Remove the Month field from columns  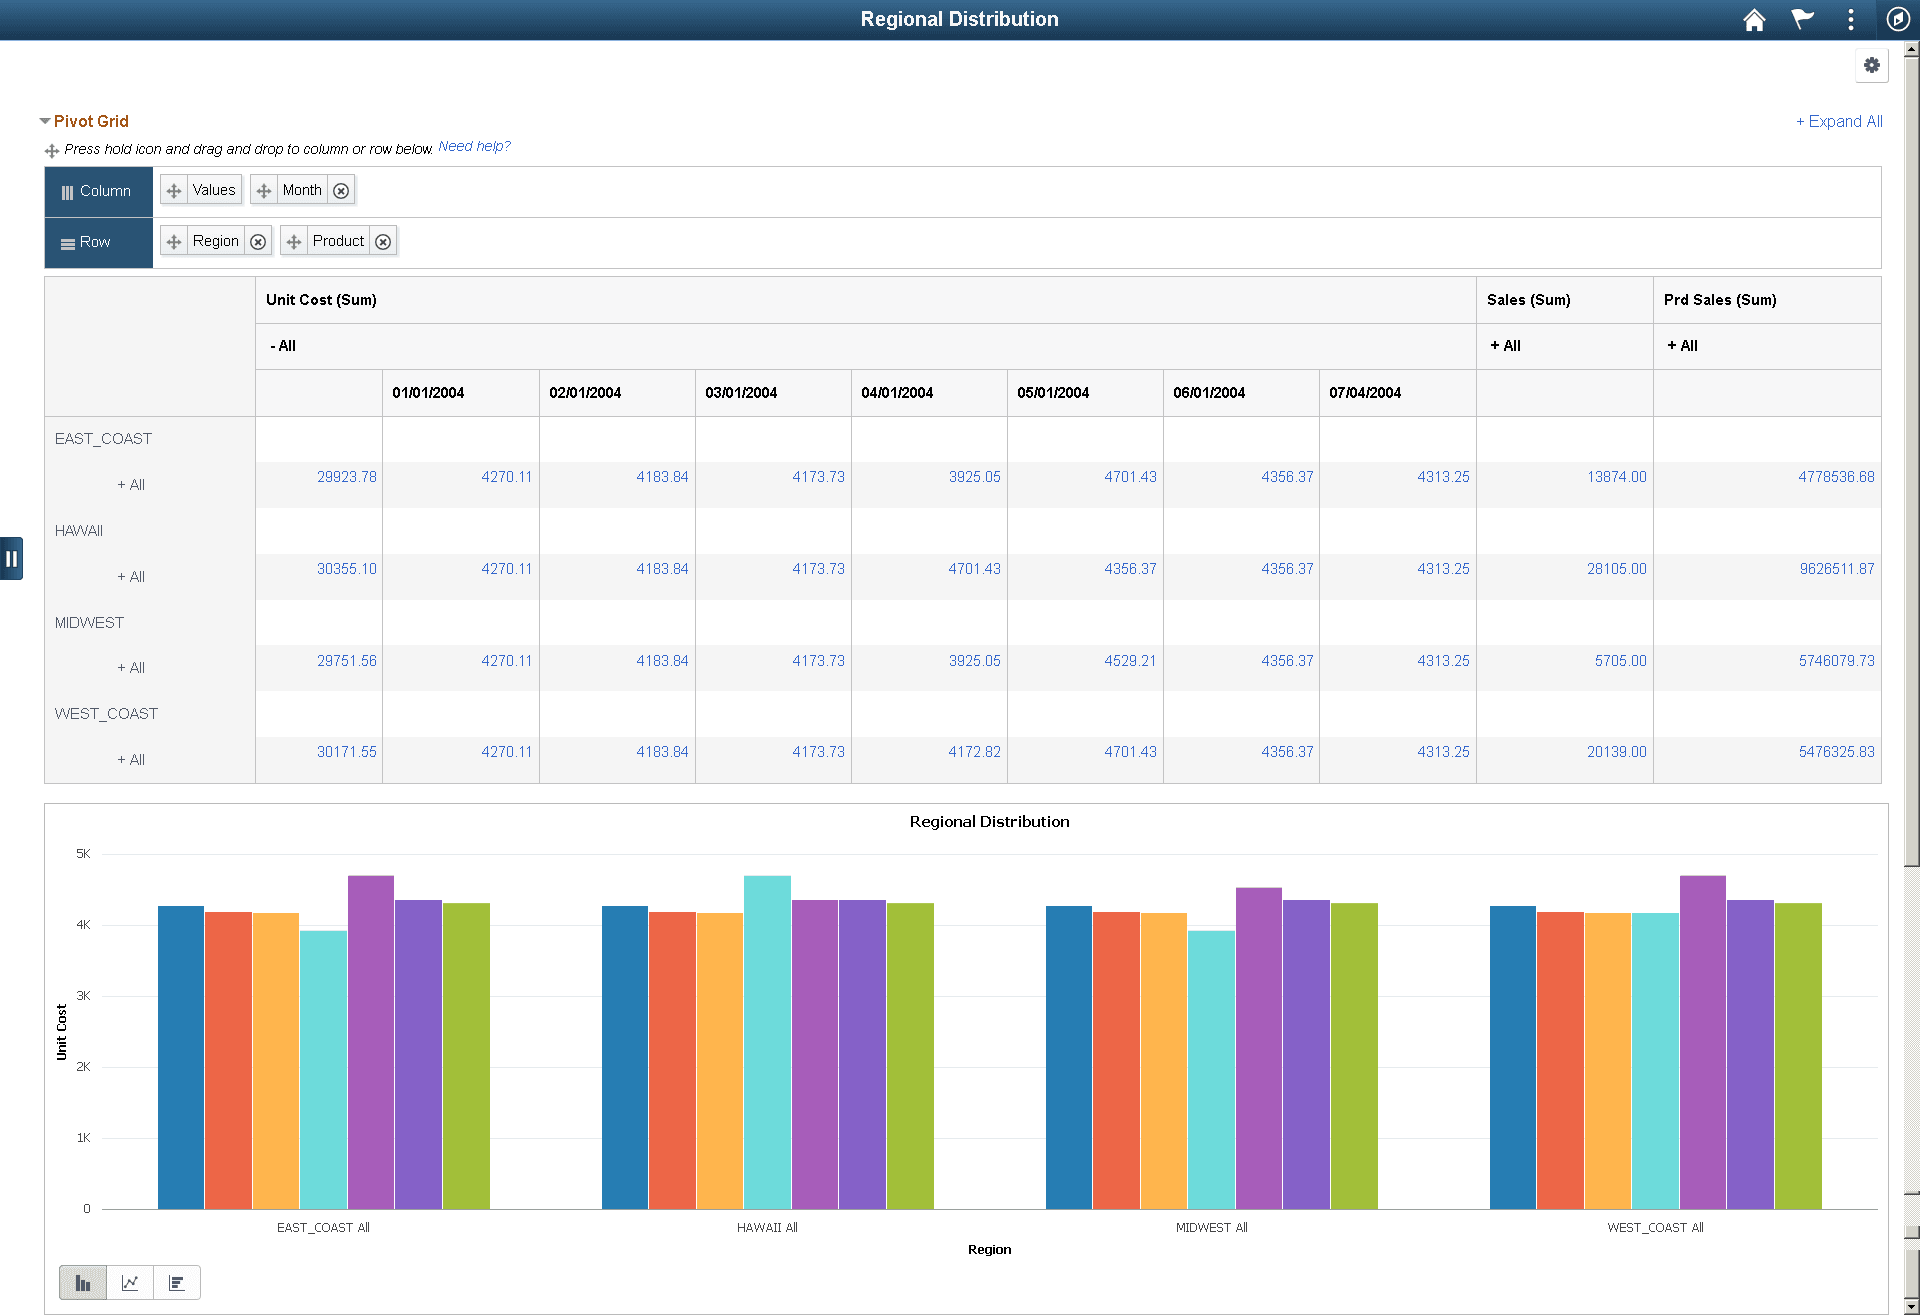341,191
